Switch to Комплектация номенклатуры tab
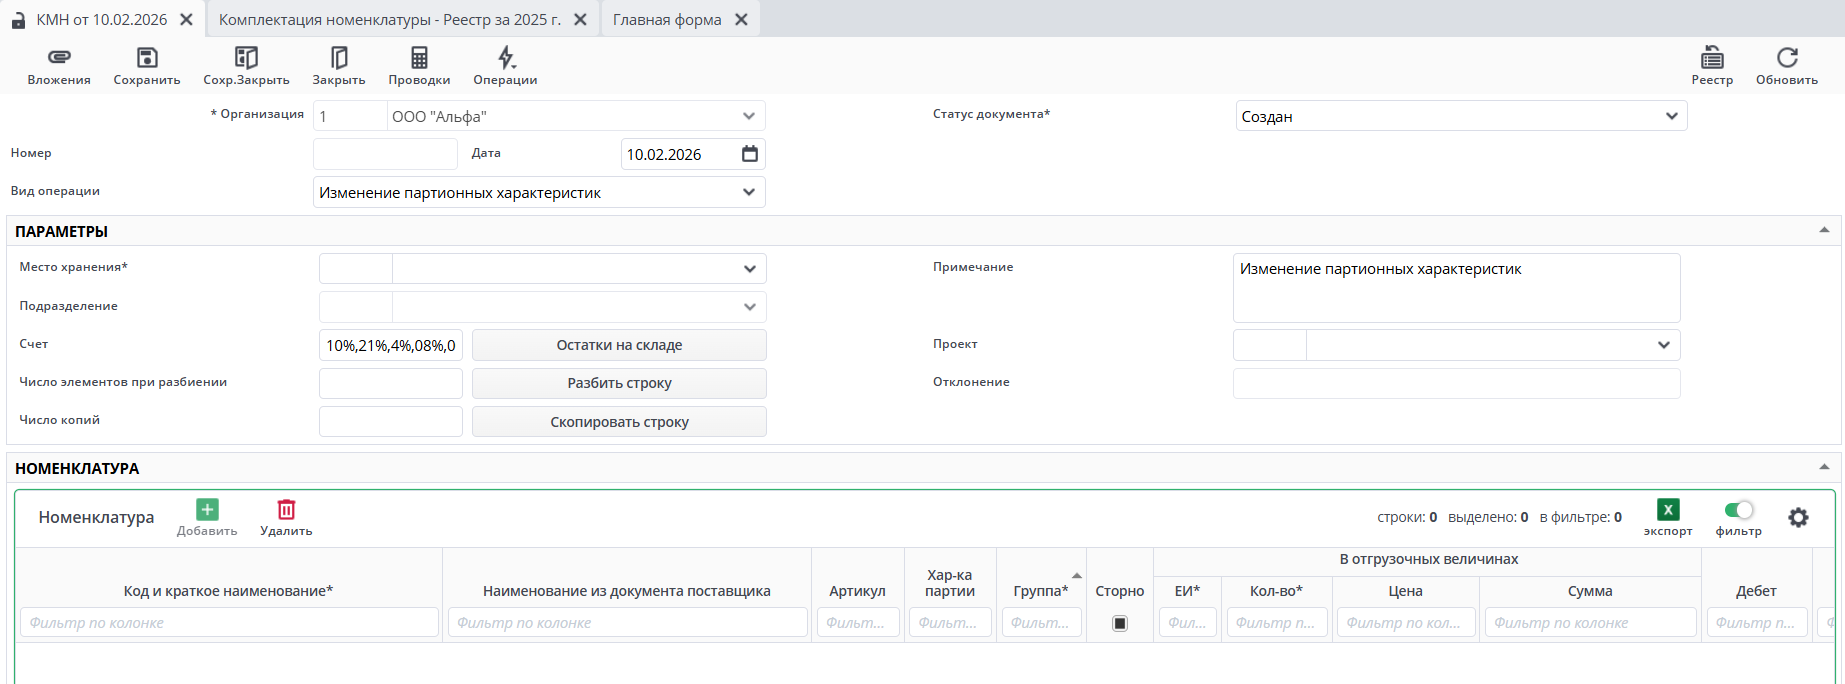This screenshot has height=684, width=1845. coord(390,20)
